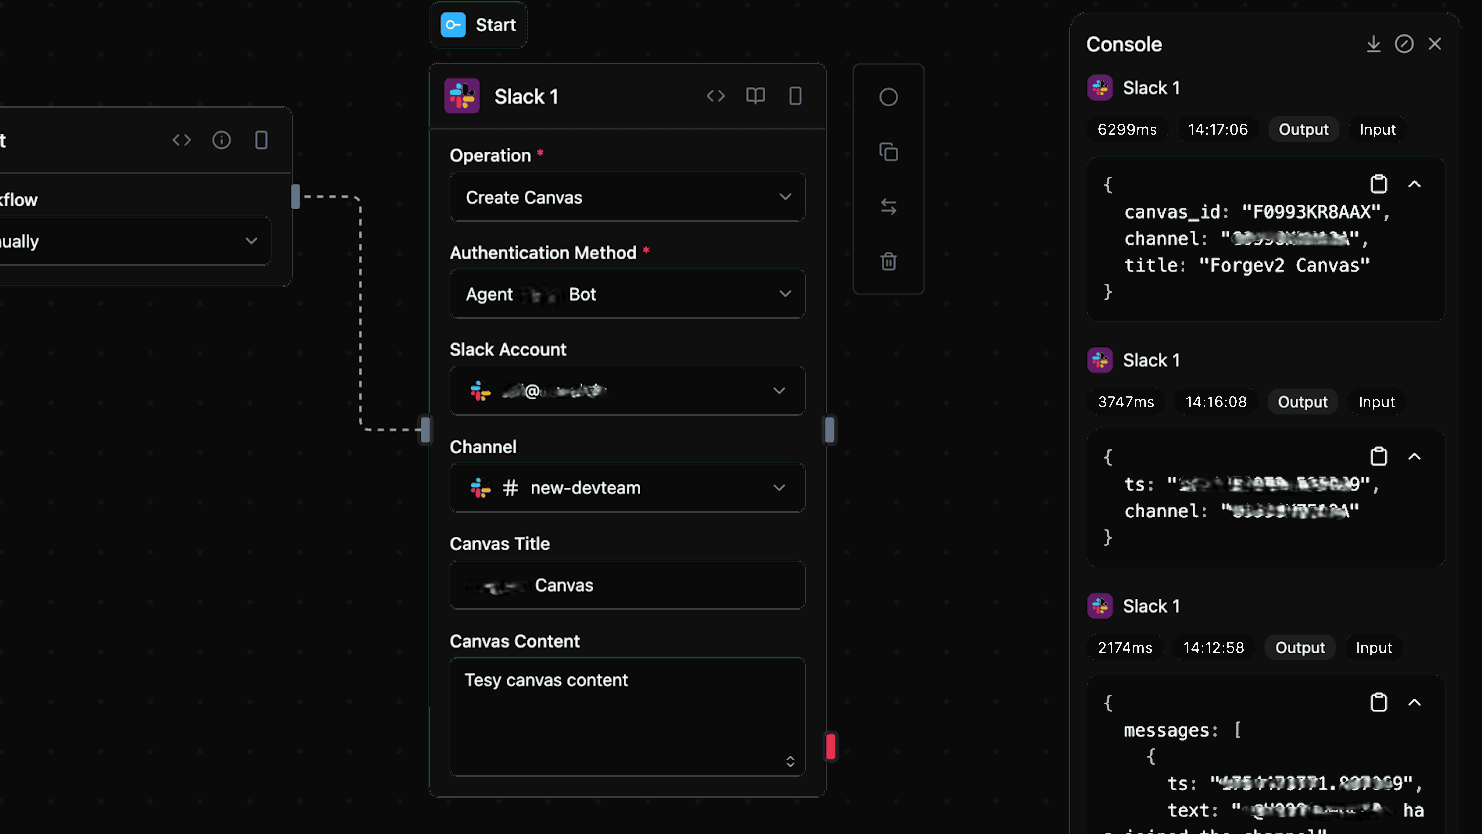Open the documentation book icon on Slack 1

pos(755,95)
